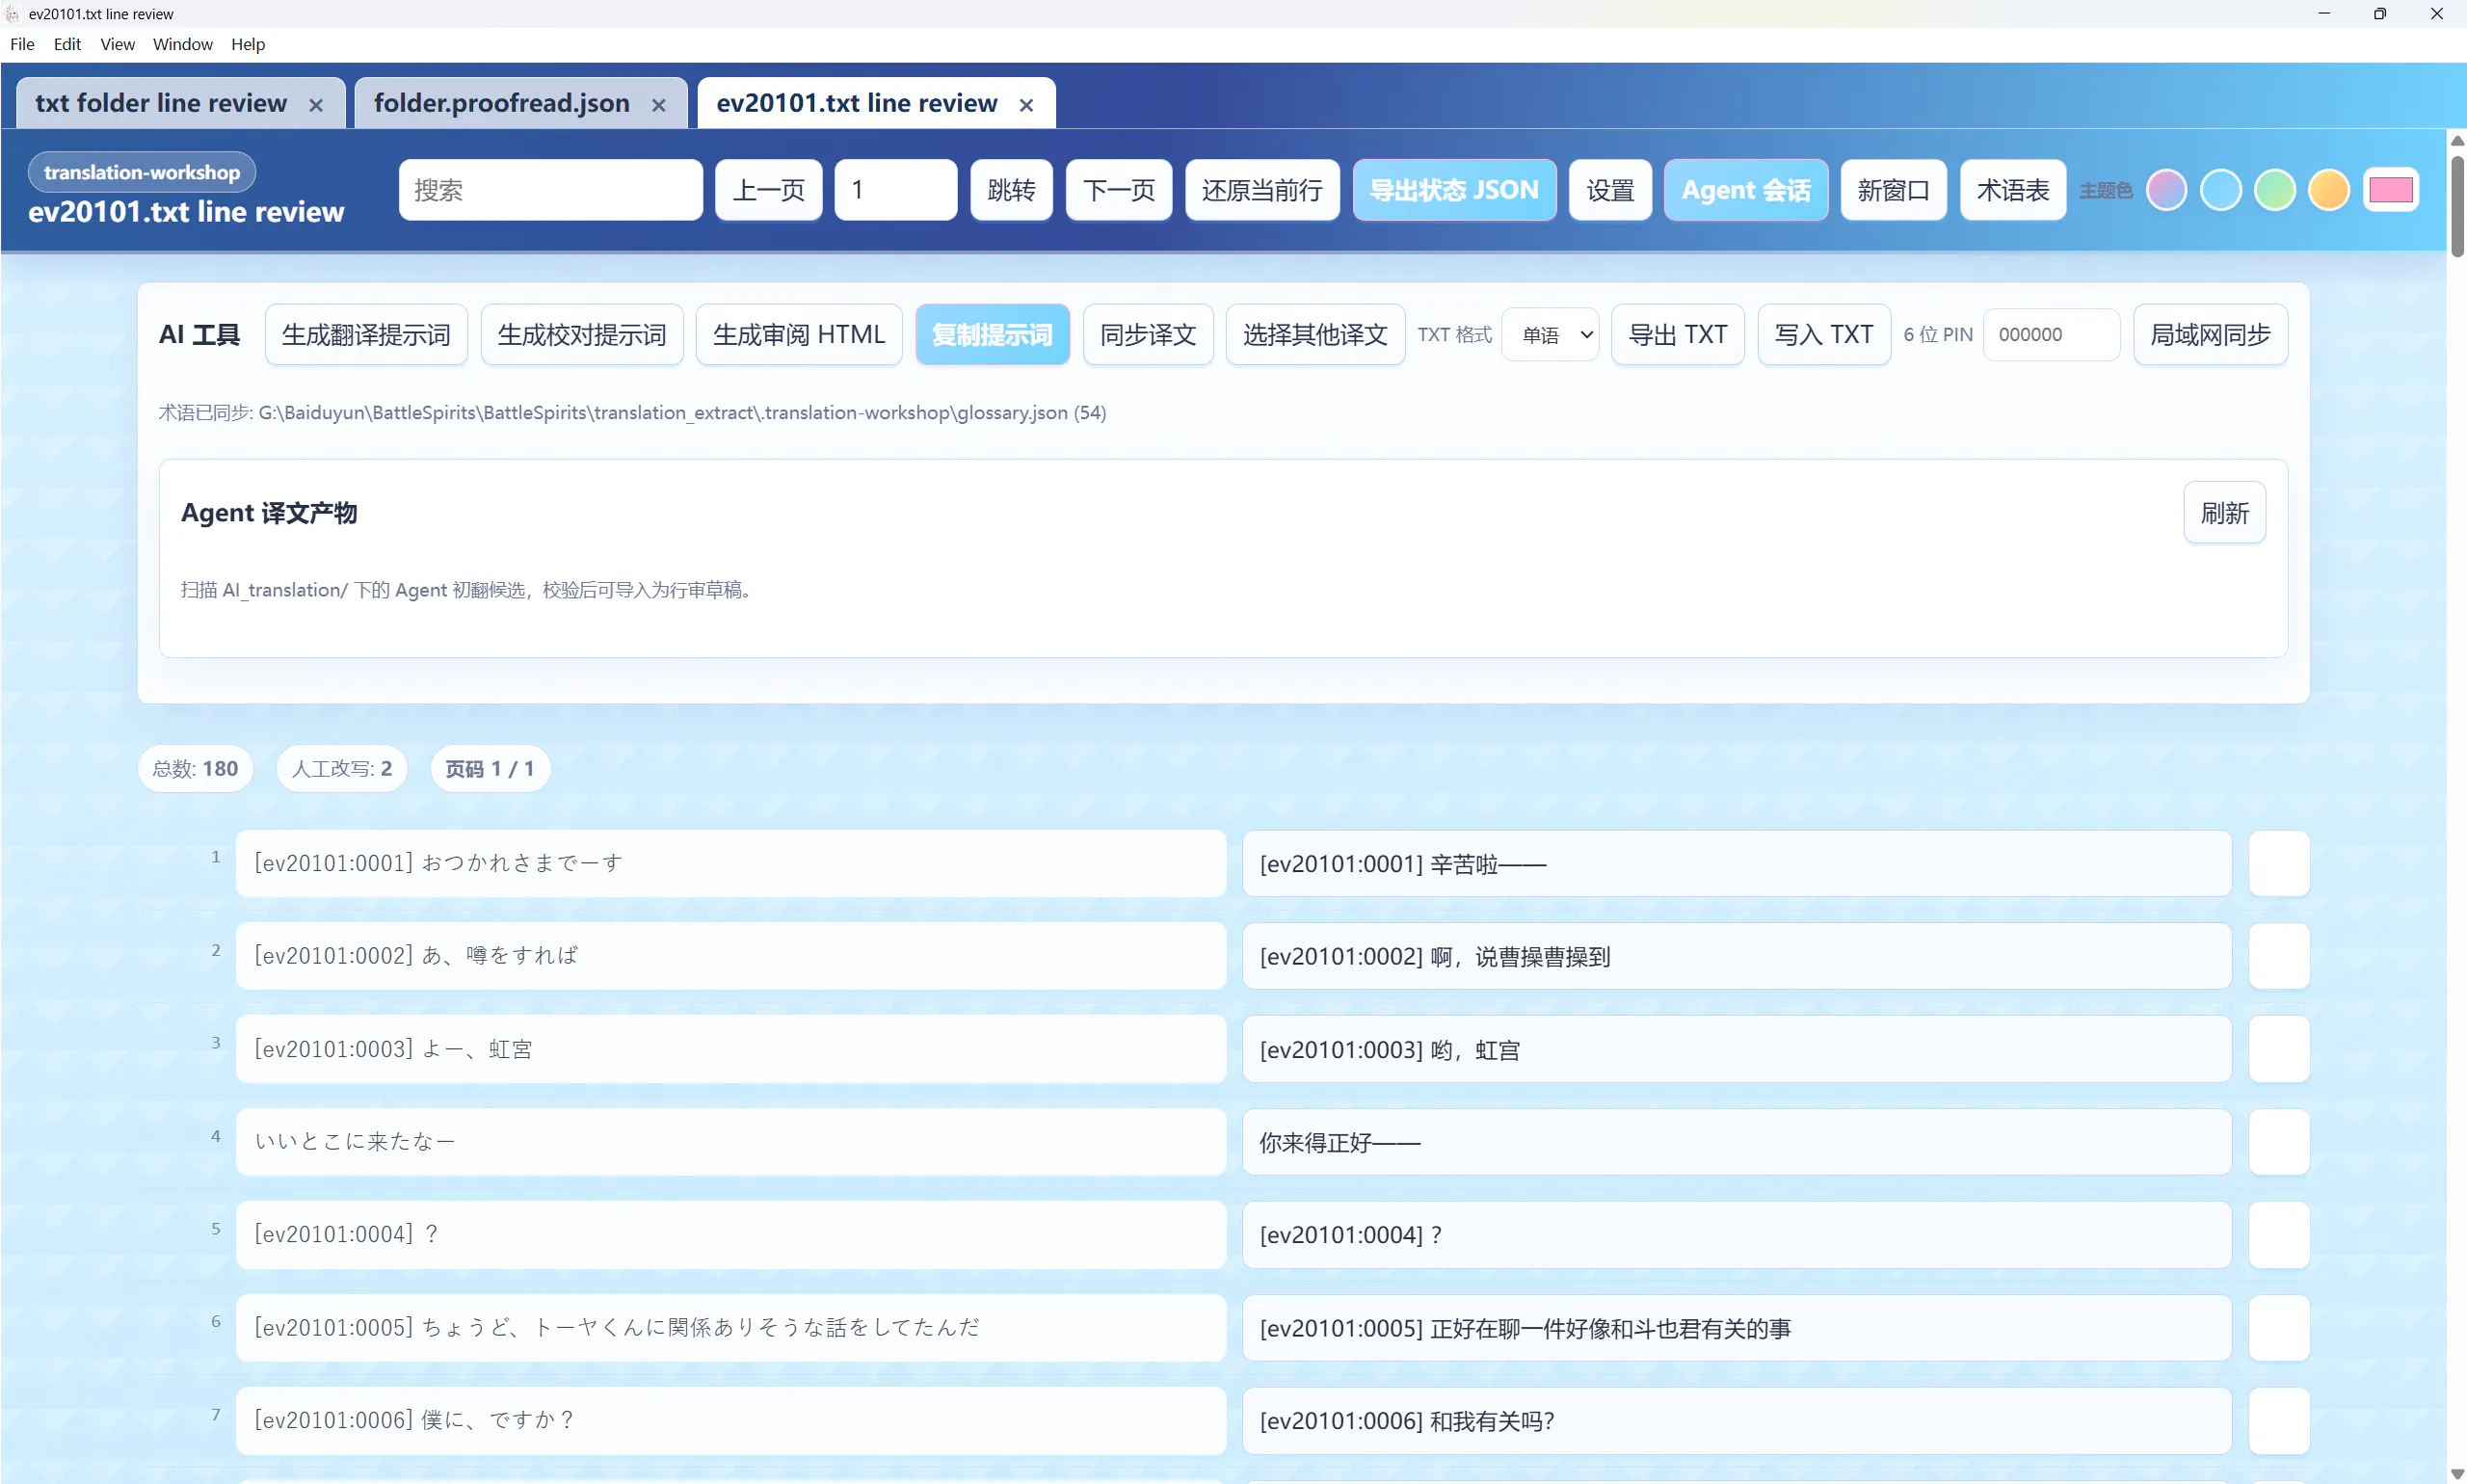Click the 搜索 search field
The height and width of the screenshot is (1484, 2467).
(x=551, y=190)
